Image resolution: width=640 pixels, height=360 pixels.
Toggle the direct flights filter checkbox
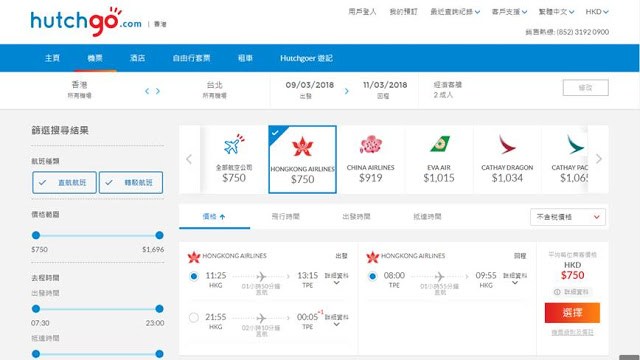tap(64, 182)
